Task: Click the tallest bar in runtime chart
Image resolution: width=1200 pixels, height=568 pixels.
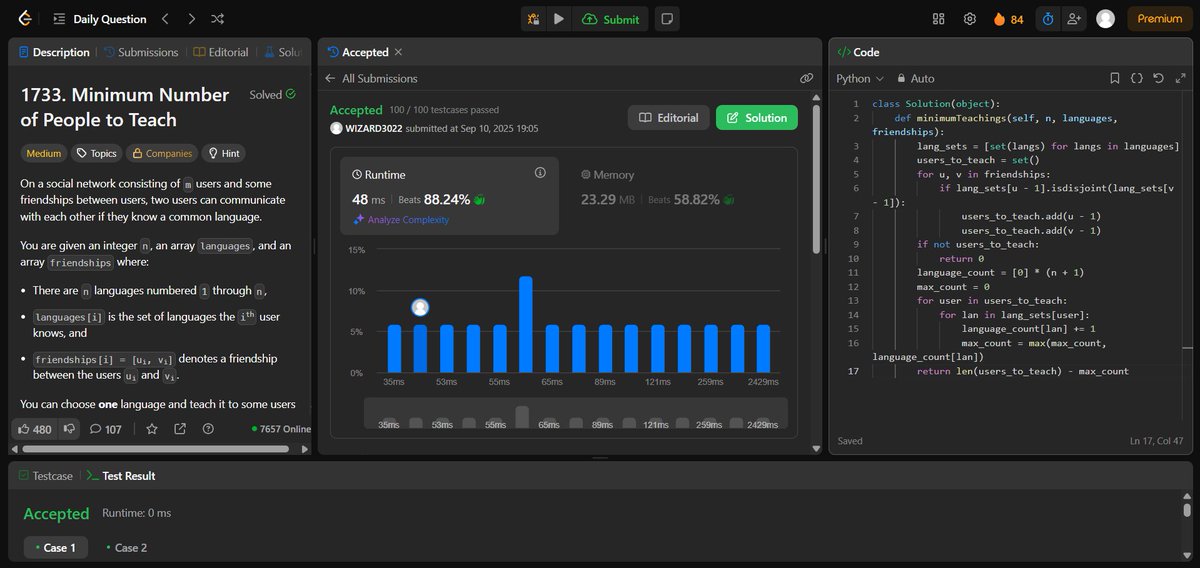Action: tap(525, 325)
